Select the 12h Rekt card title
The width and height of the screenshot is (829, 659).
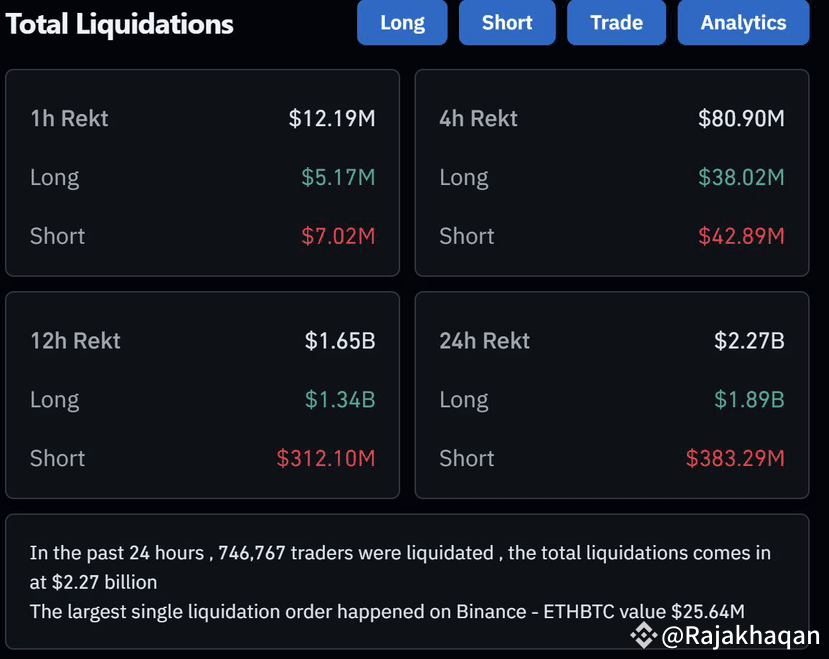pos(75,341)
